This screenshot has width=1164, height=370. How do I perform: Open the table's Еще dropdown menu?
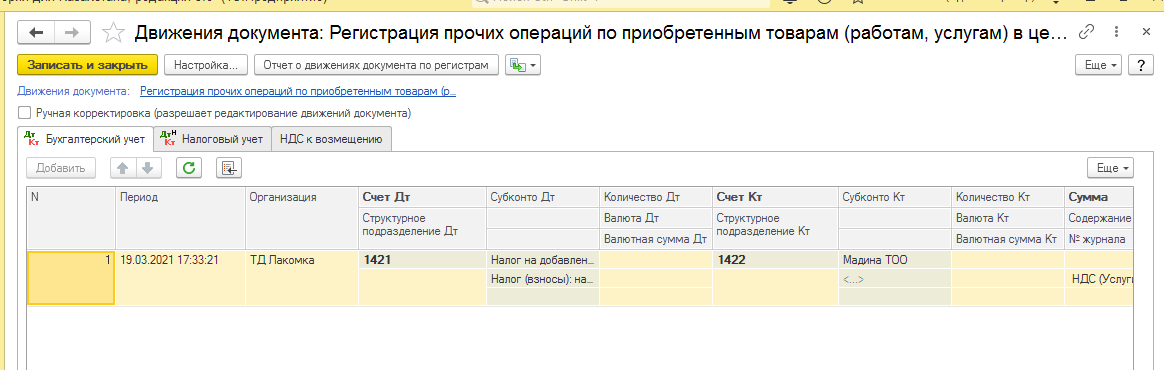click(x=1111, y=168)
